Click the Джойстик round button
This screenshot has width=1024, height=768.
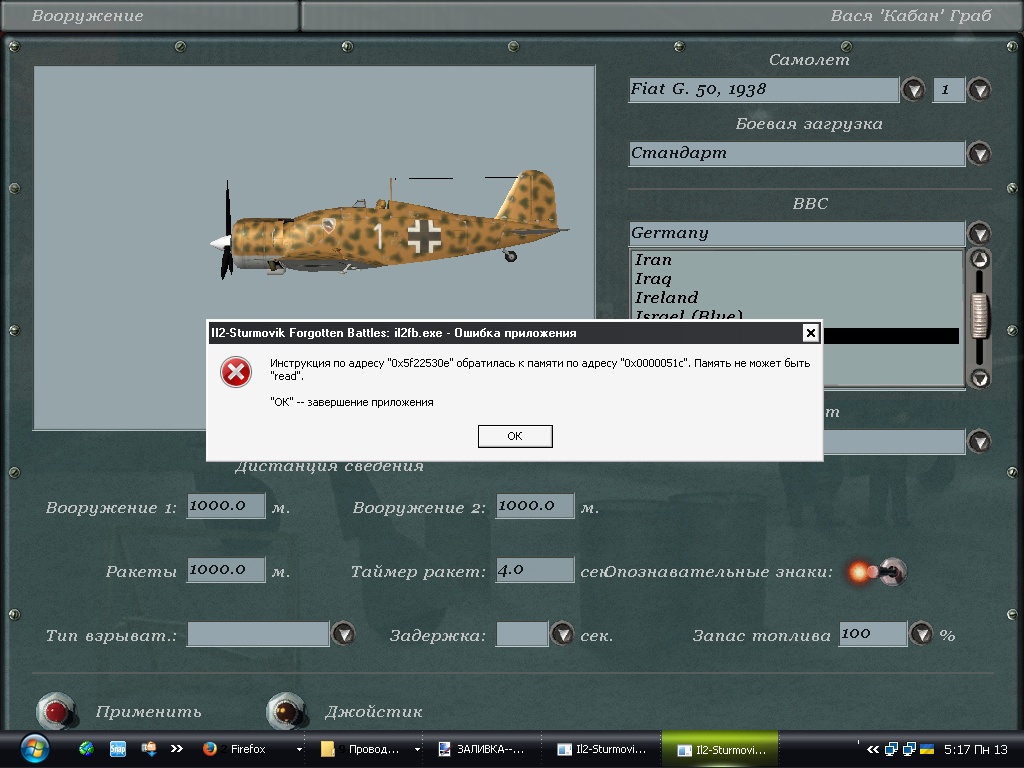tap(286, 712)
